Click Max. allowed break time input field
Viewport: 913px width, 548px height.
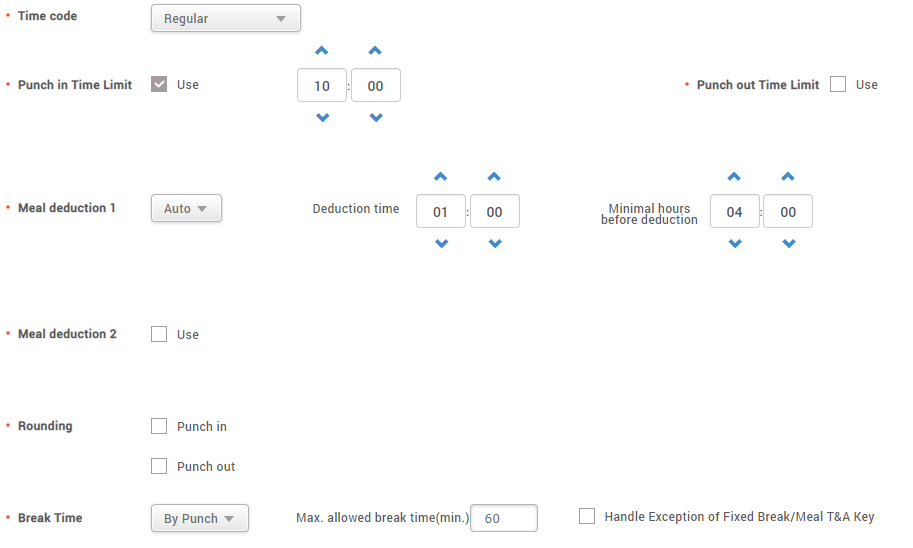[x=503, y=518]
